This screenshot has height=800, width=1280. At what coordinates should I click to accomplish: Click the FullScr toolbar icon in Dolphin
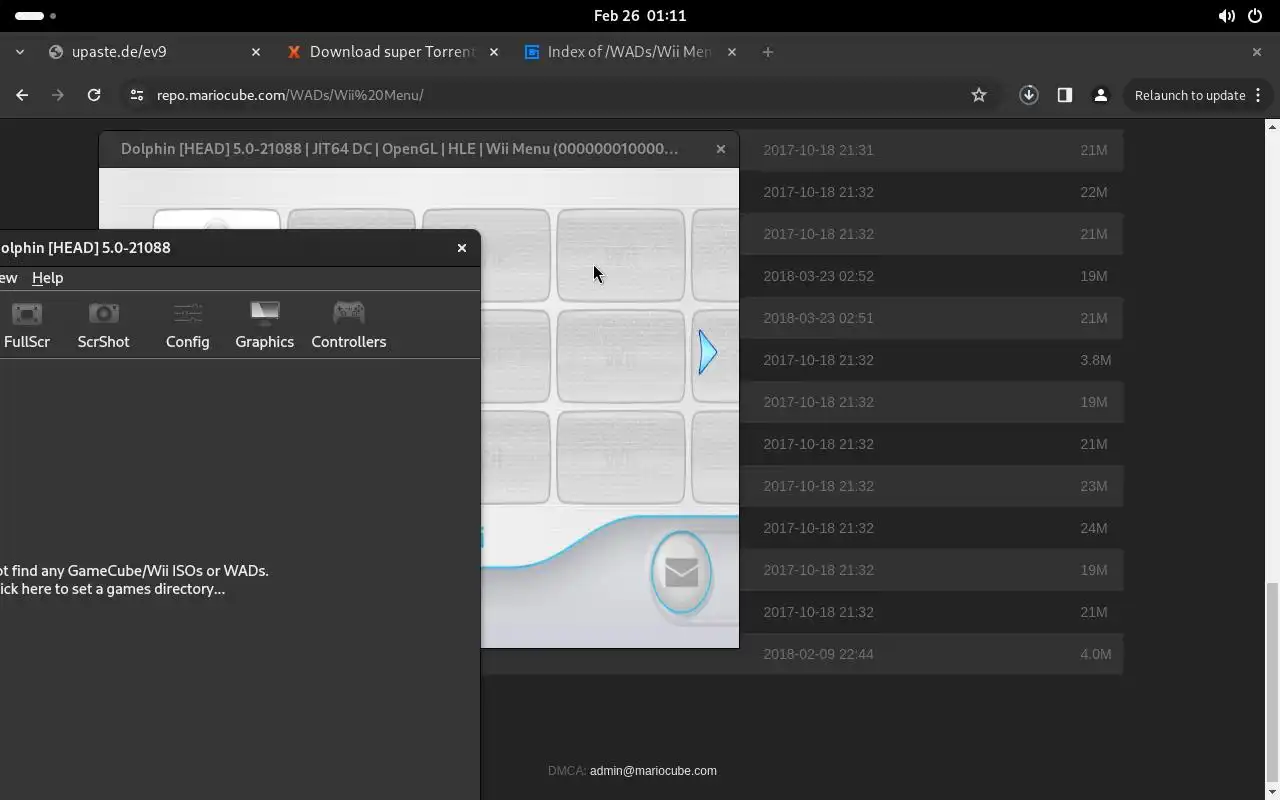point(27,325)
